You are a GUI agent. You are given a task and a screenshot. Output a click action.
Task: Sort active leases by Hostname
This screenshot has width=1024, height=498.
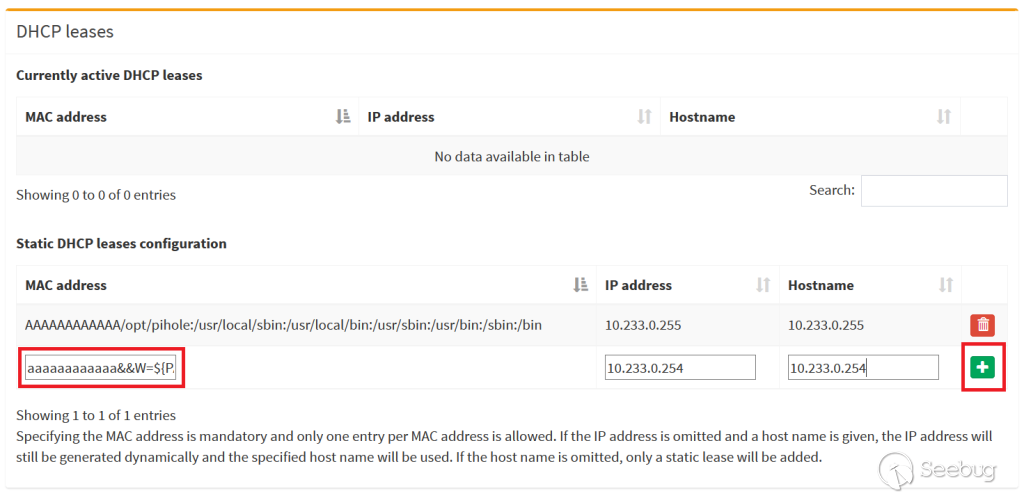point(810,117)
